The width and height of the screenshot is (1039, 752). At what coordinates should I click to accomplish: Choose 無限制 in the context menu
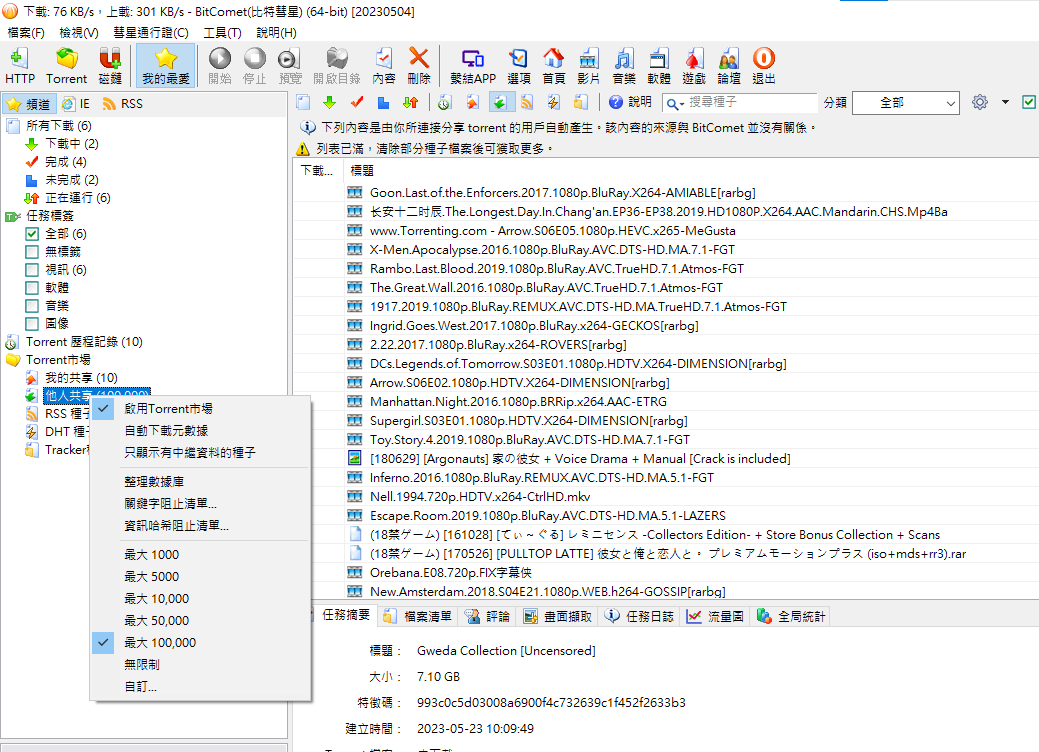[200, 665]
